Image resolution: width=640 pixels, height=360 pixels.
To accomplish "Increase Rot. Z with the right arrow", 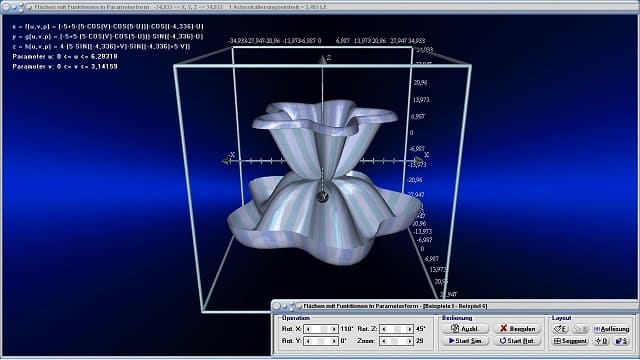I will point(409,329).
